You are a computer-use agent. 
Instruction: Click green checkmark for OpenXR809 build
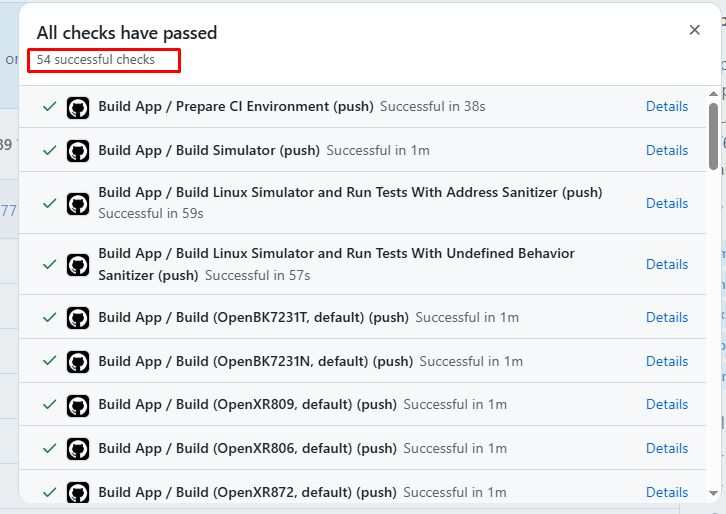(50, 405)
